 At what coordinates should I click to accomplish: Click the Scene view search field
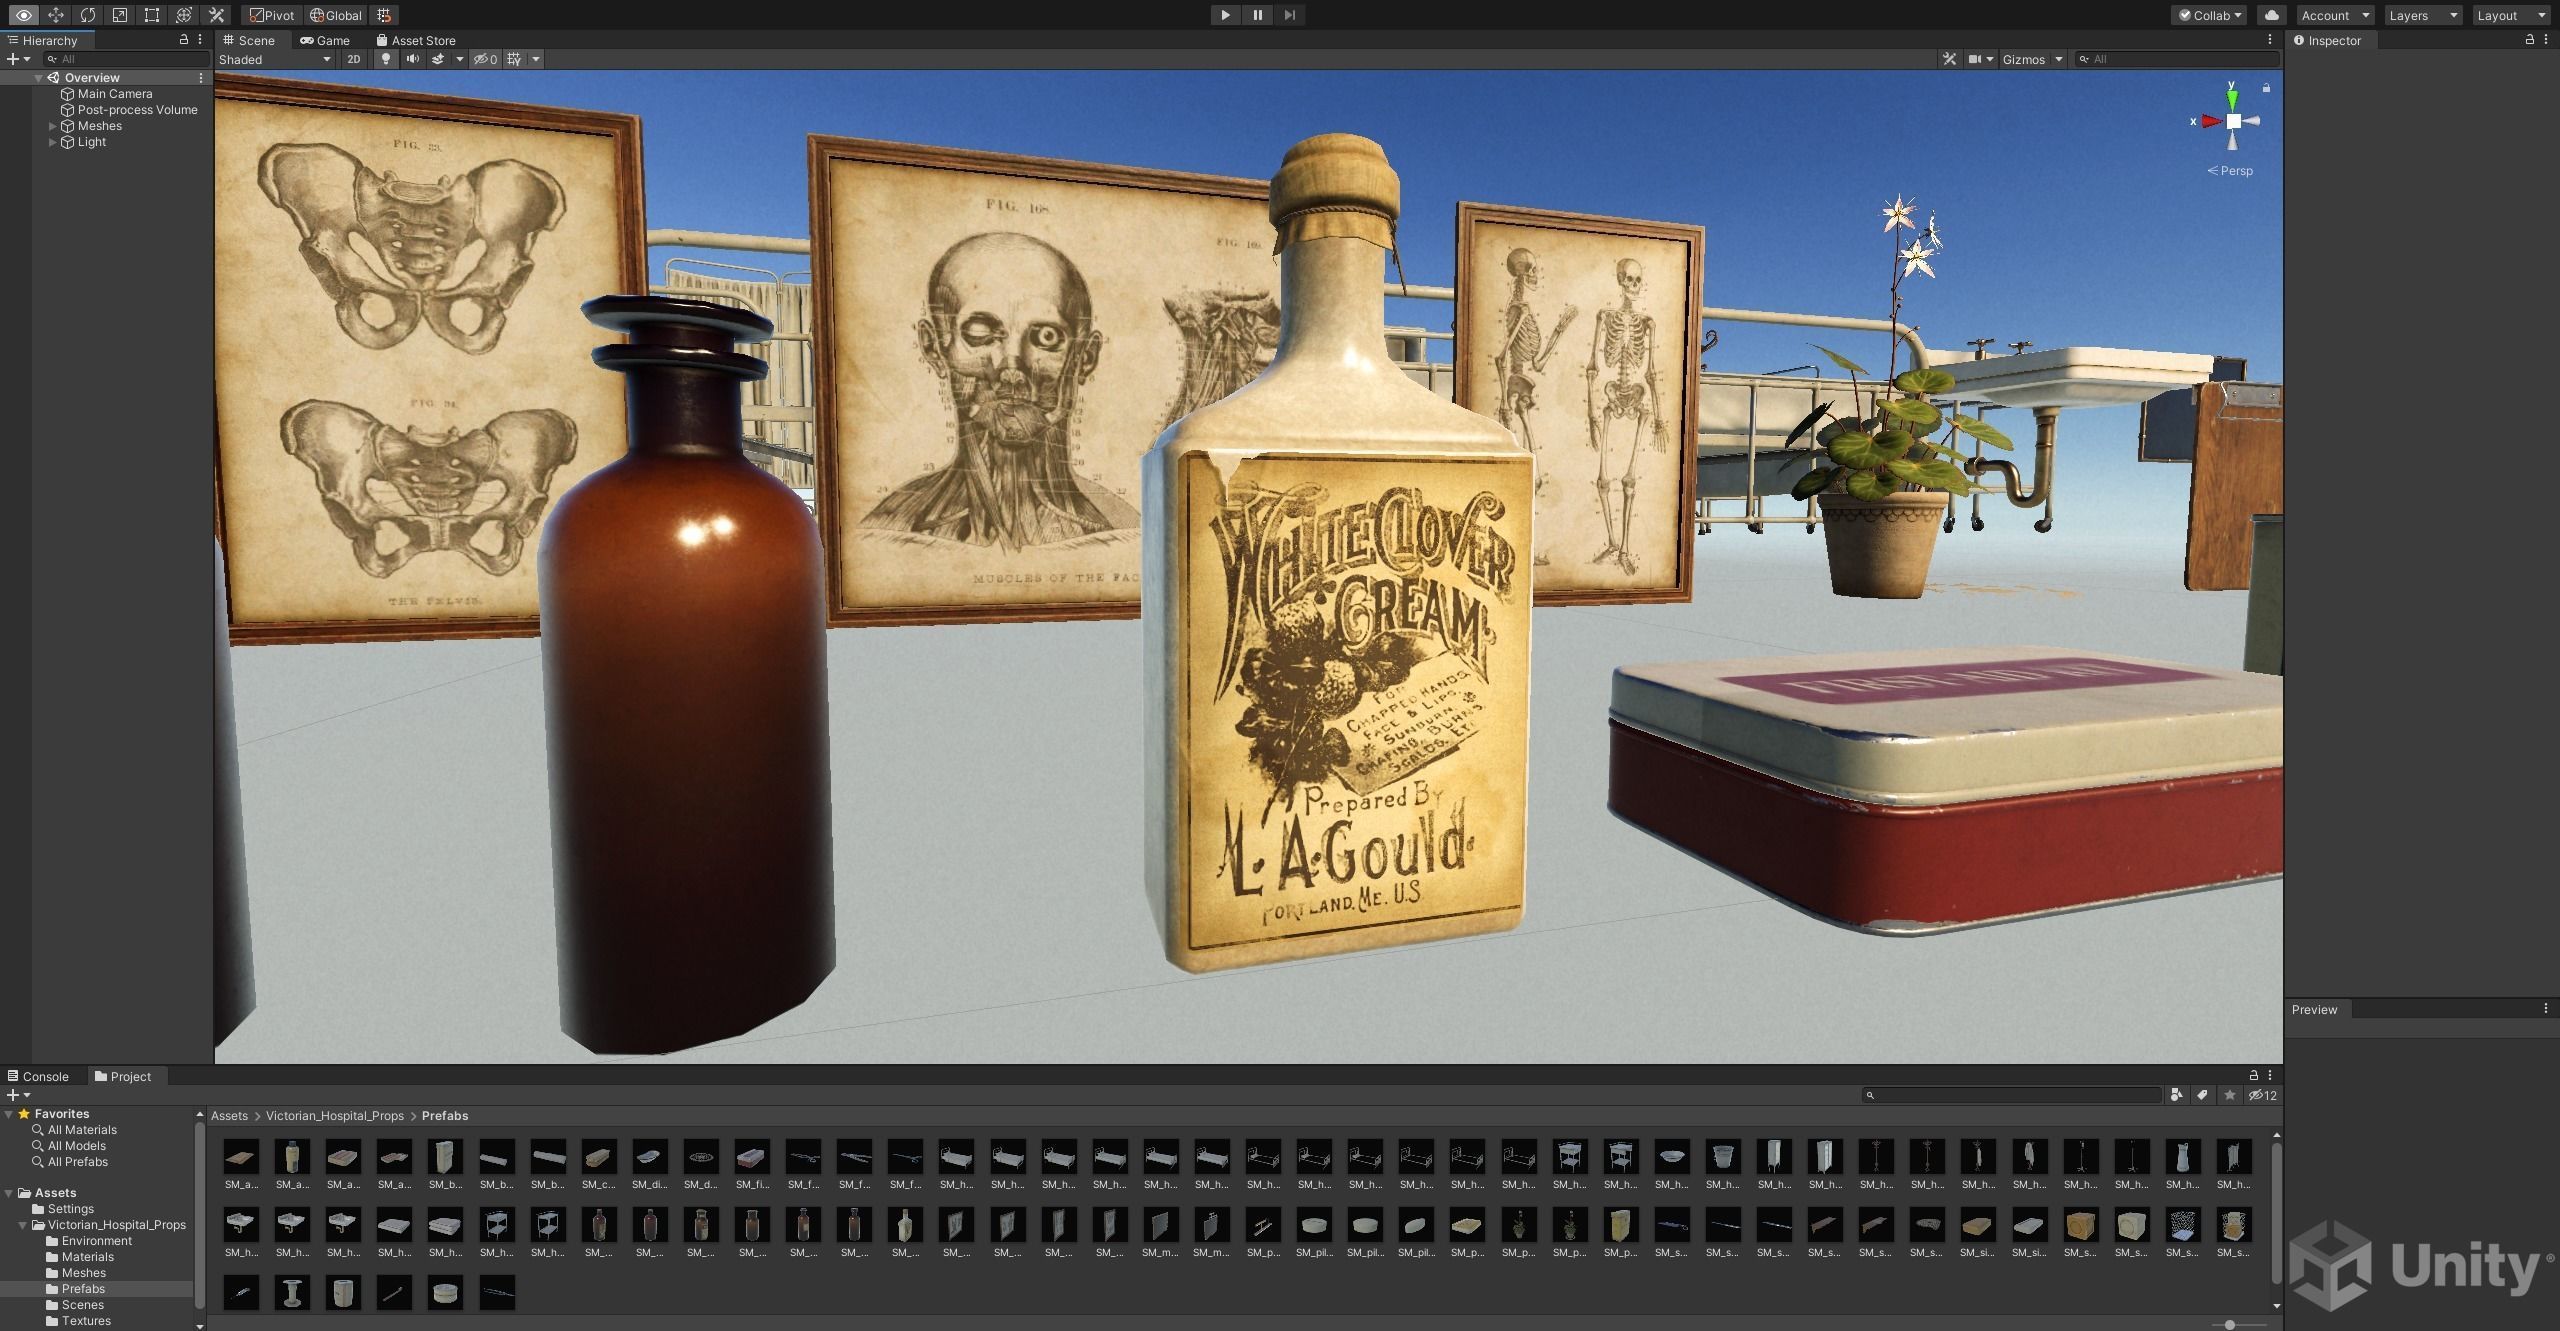2177,59
